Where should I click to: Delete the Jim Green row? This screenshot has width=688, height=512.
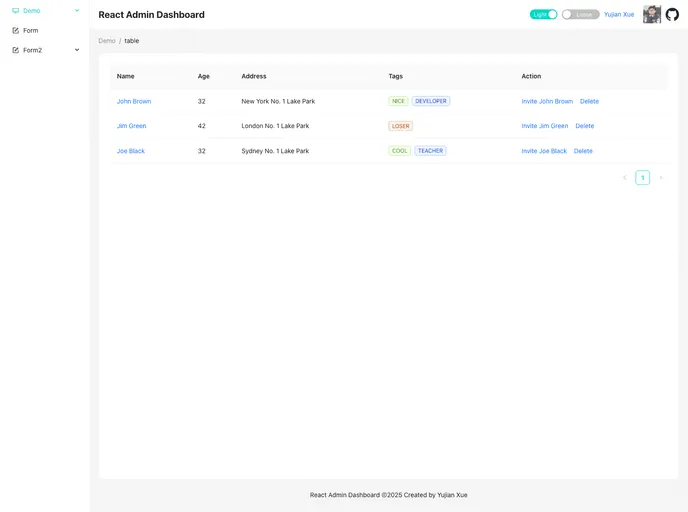(584, 126)
